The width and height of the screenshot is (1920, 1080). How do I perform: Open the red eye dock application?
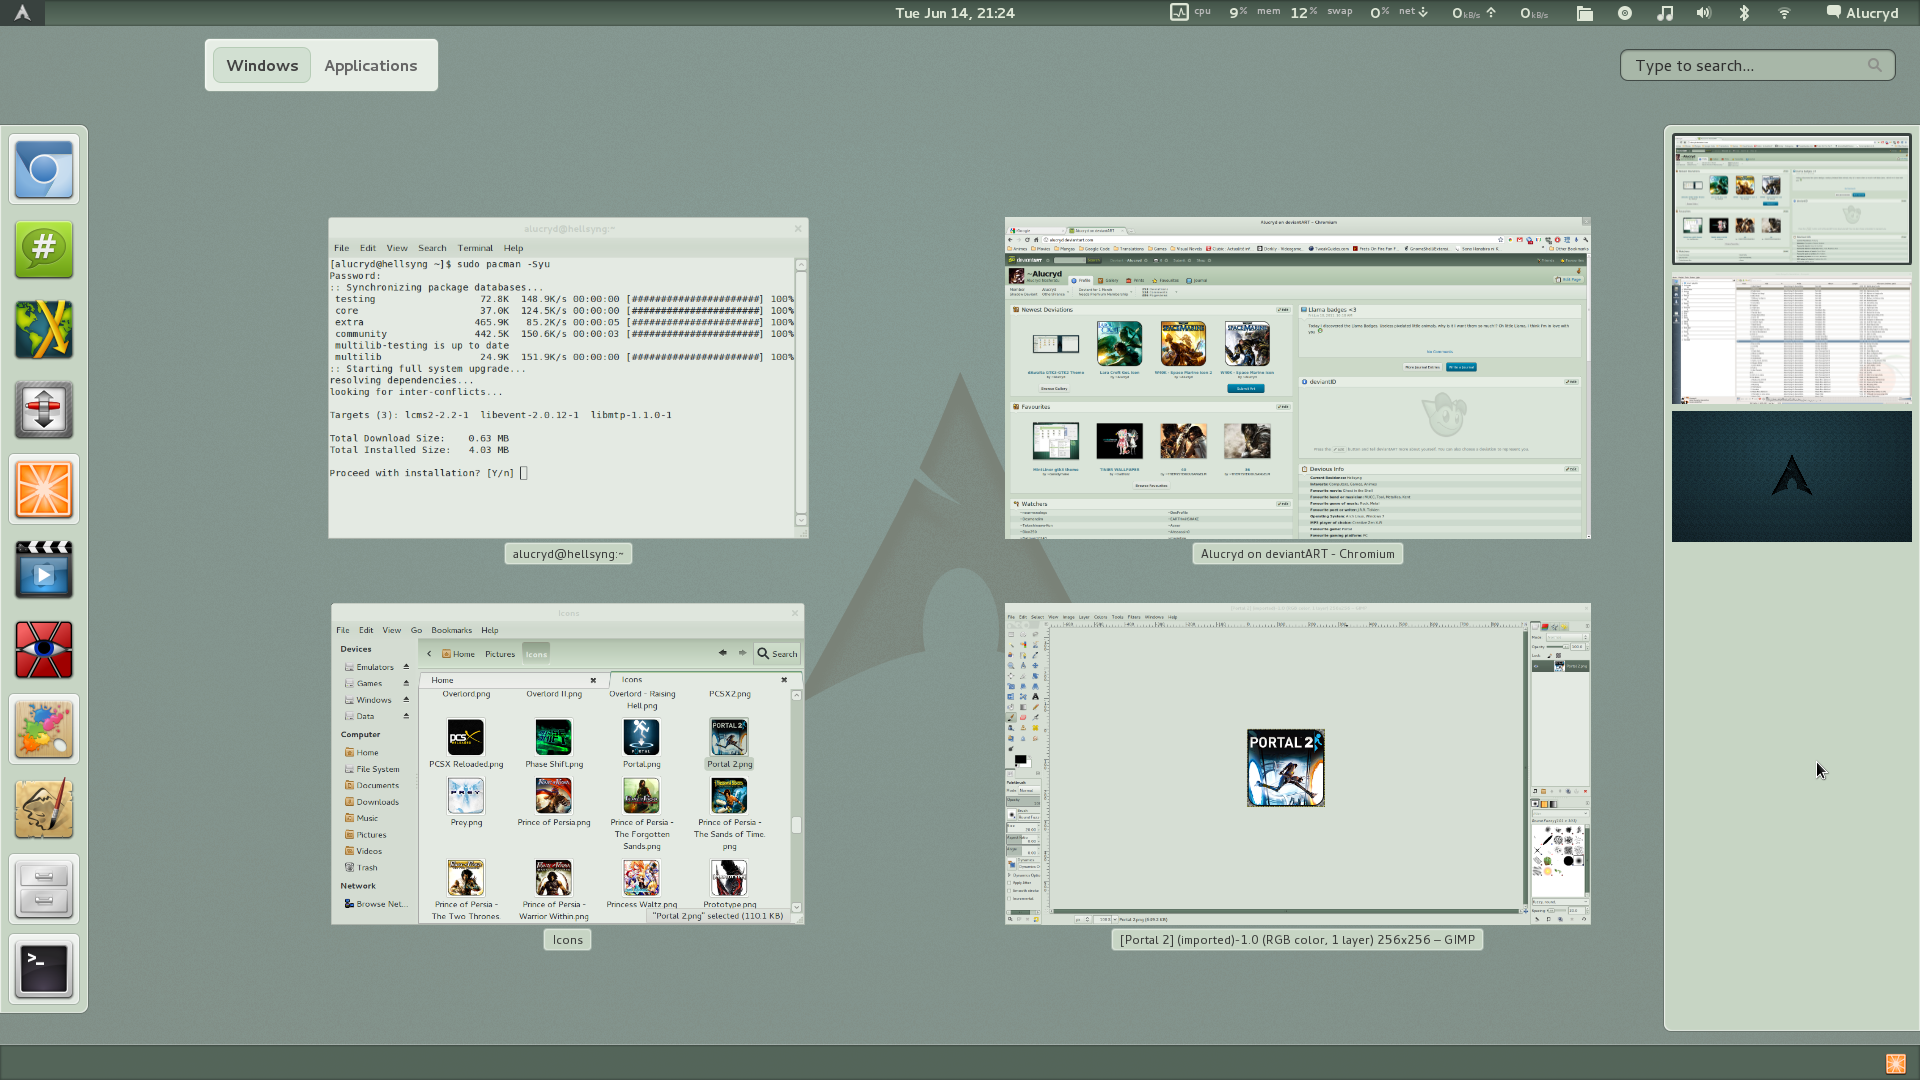[x=44, y=650]
